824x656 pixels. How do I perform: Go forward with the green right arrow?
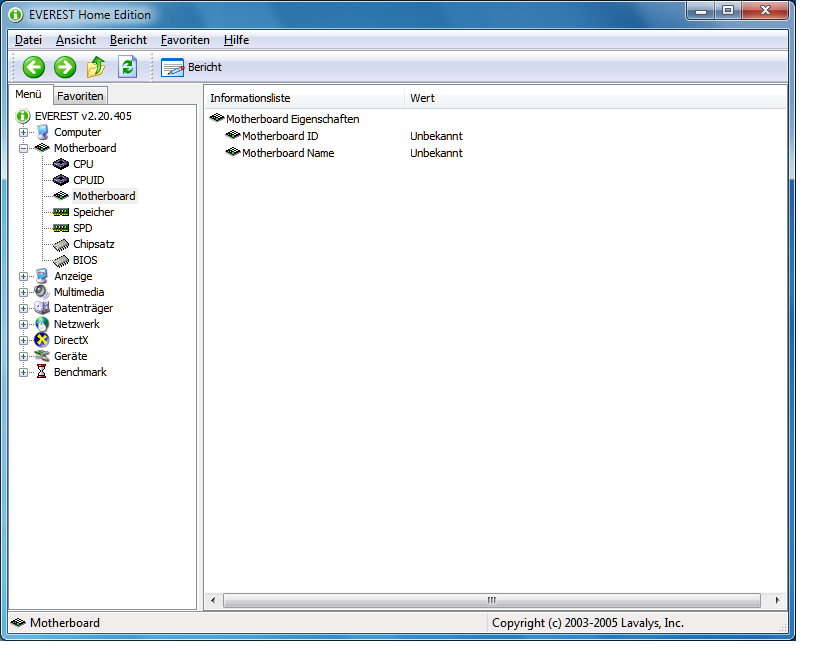point(65,67)
